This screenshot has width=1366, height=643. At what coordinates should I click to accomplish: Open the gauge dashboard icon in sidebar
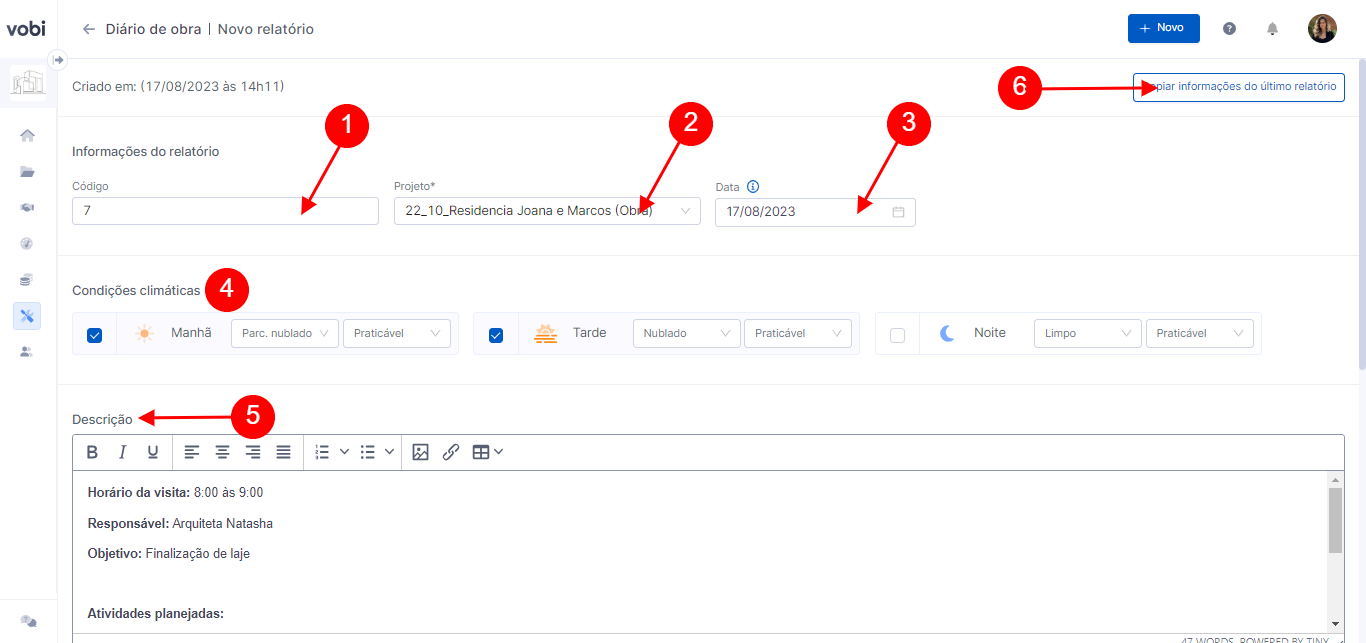pos(28,243)
